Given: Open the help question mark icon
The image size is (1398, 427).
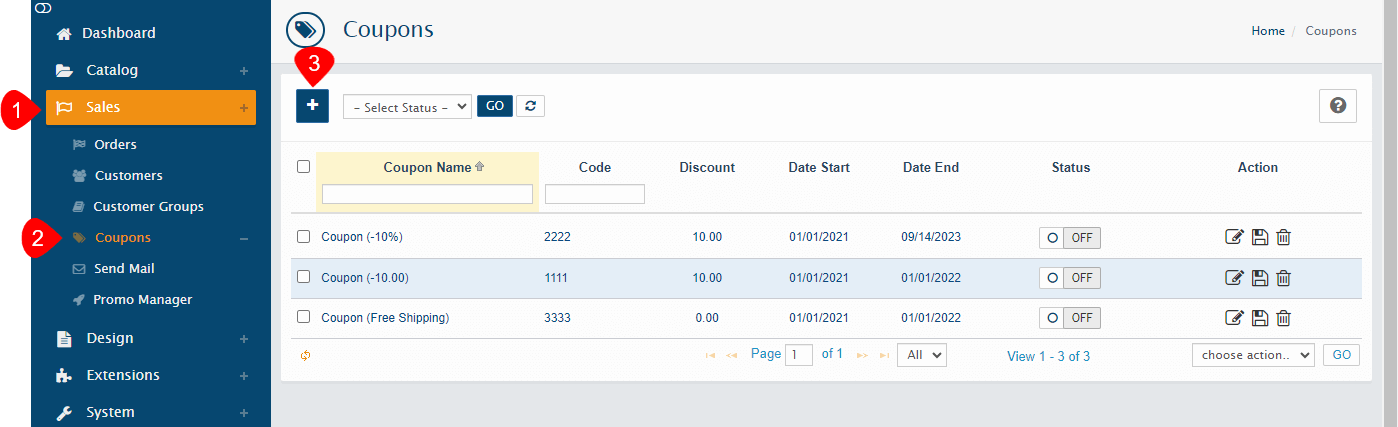Looking at the screenshot, I should point(1337,106).
